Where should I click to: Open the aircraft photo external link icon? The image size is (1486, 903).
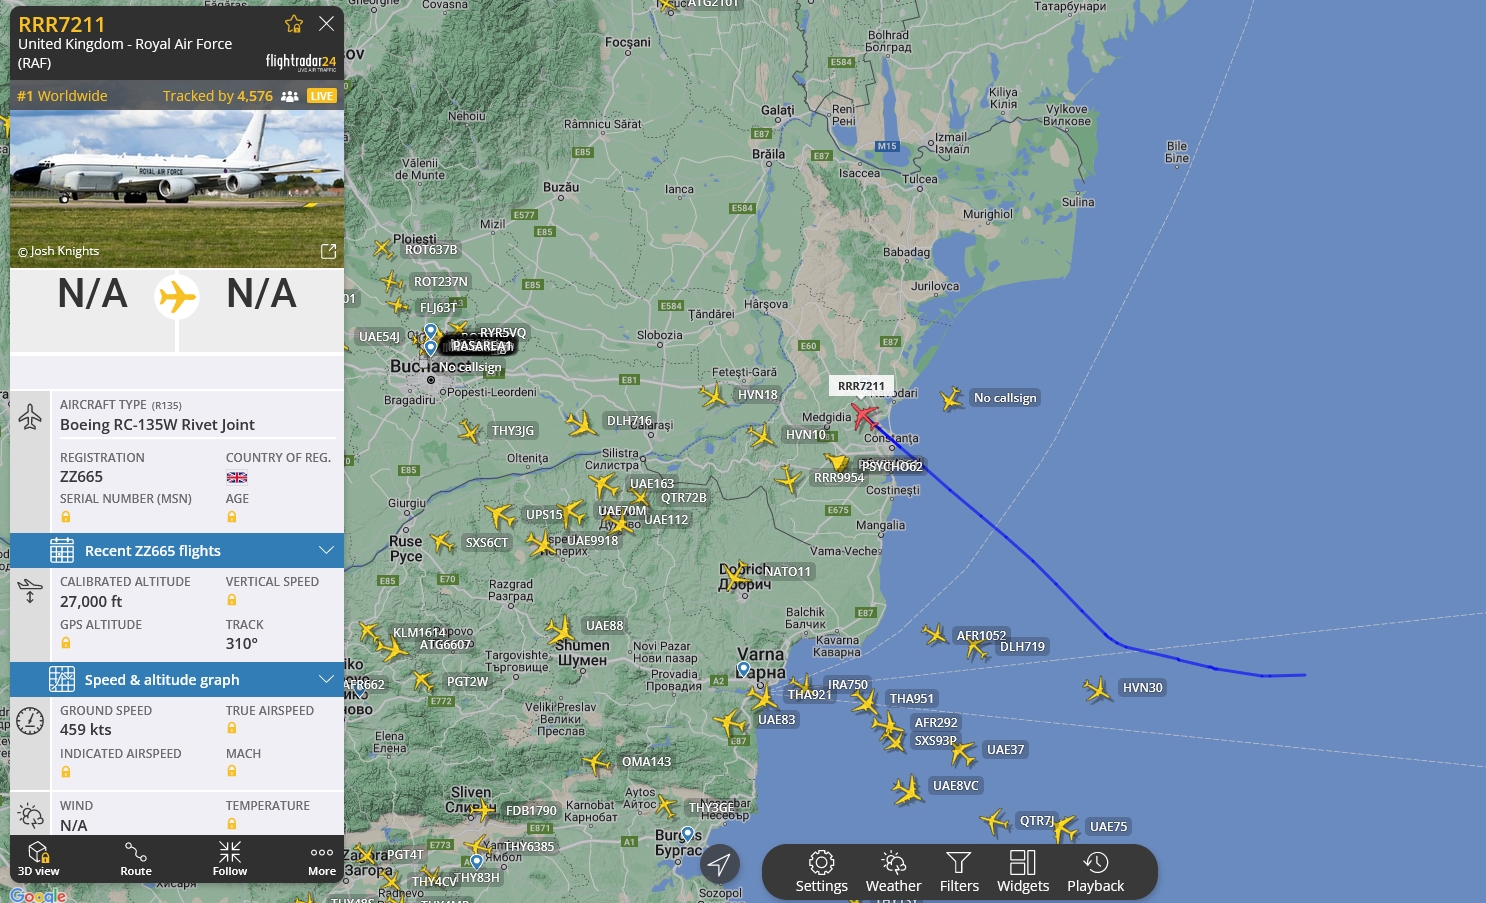[x=328, y=251]
